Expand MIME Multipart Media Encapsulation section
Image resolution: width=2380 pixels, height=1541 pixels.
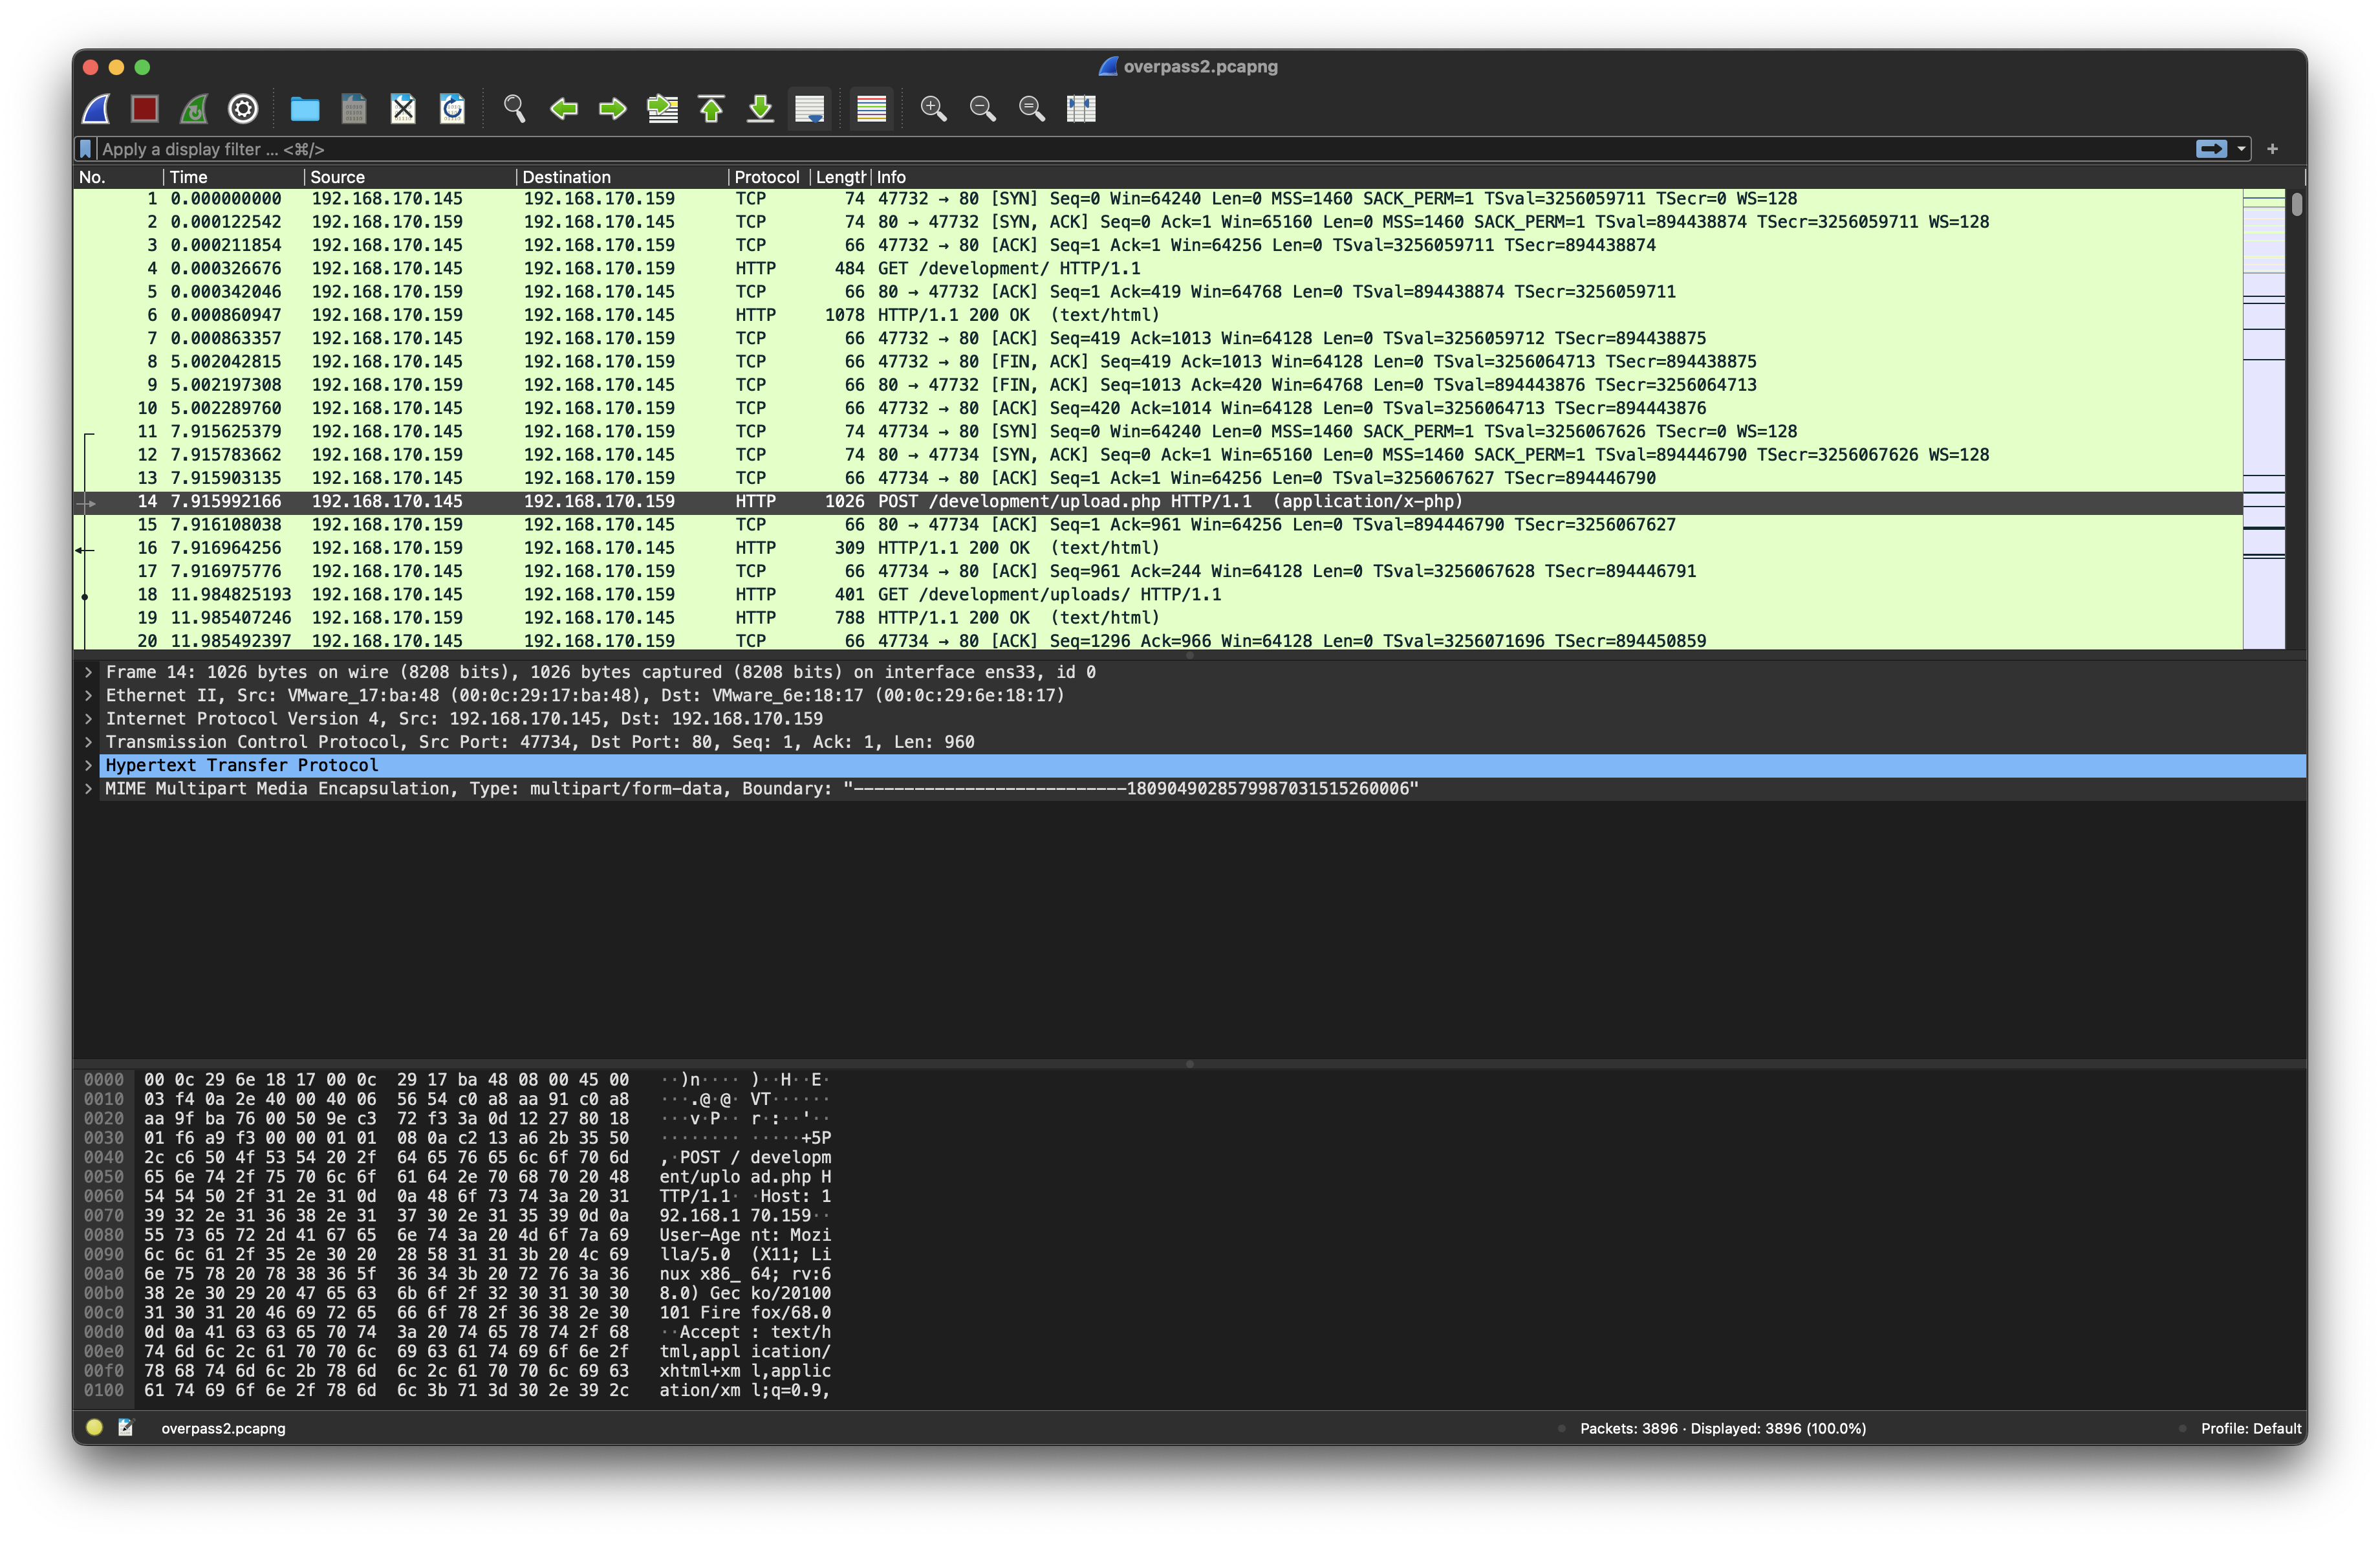point(88,789)
